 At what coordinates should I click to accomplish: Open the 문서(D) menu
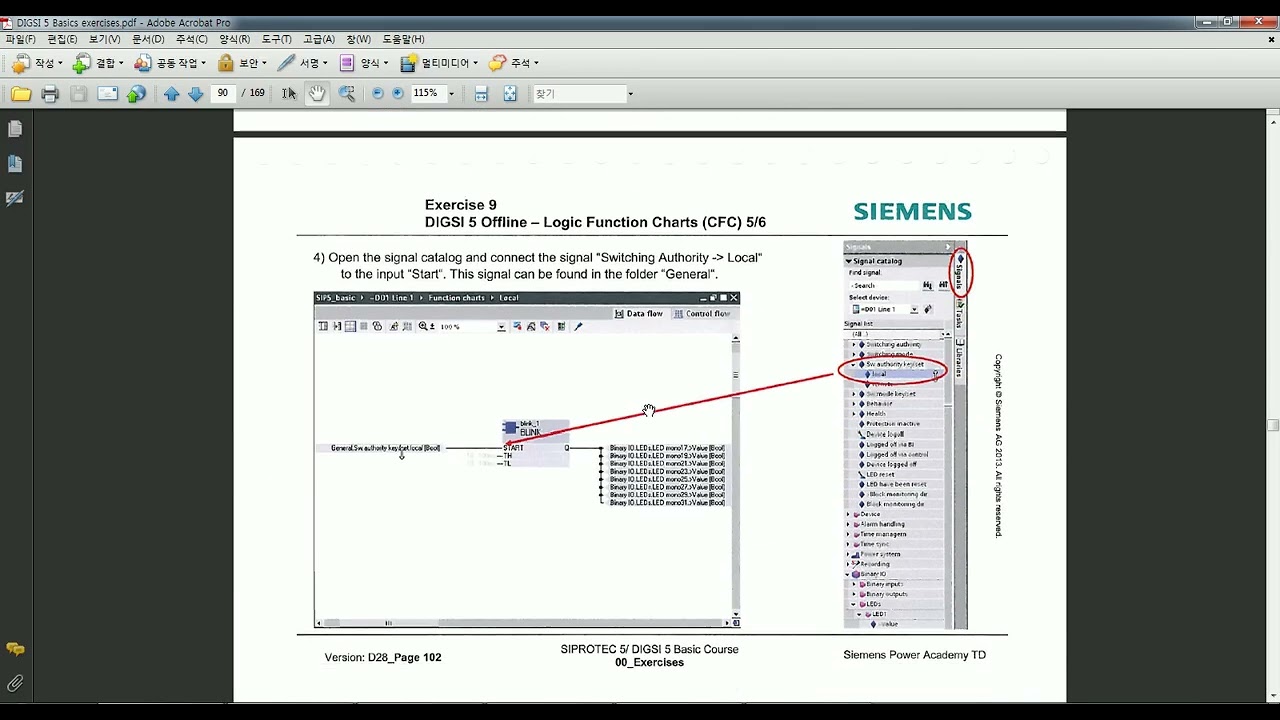coord(148,39)
